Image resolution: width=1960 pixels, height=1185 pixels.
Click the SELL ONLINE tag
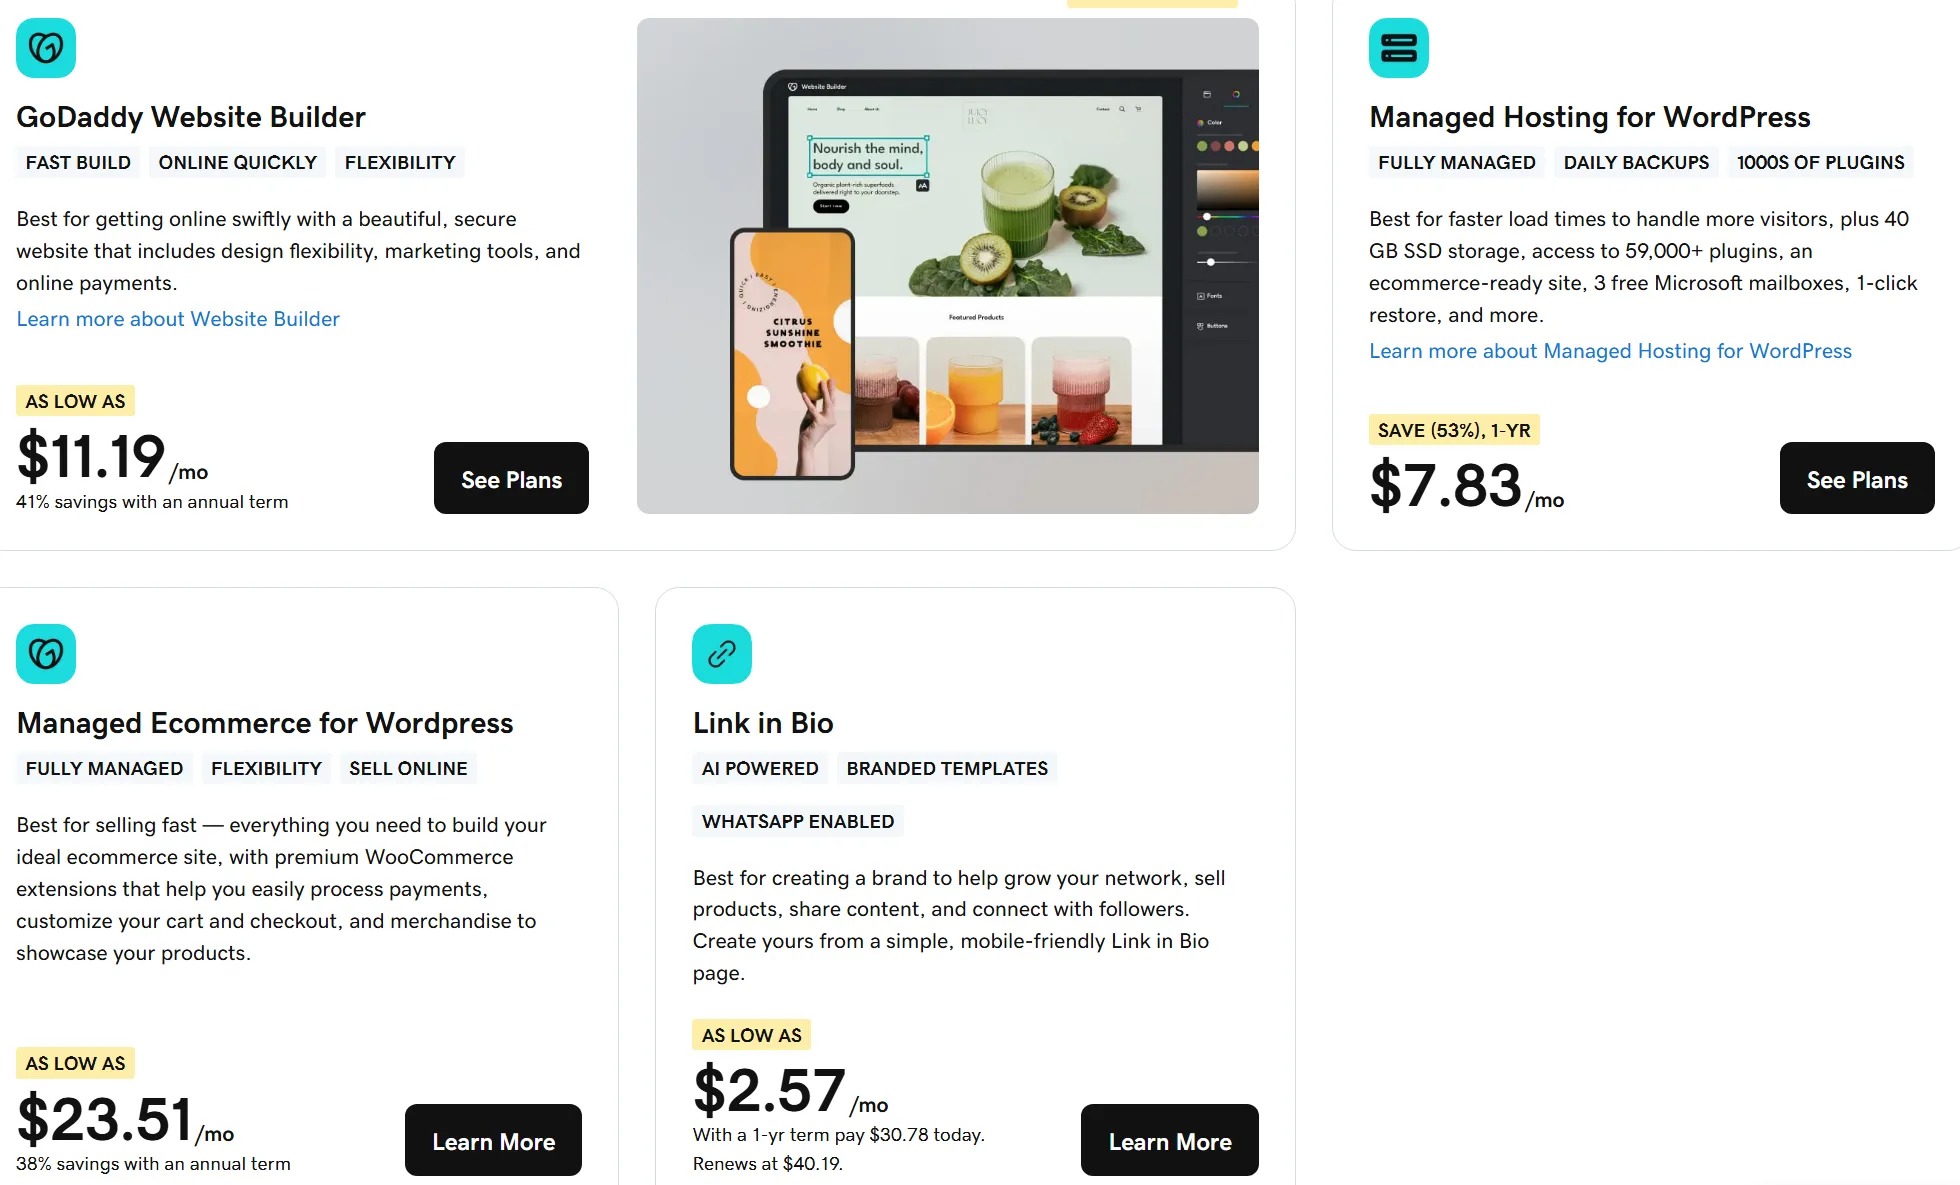pos(408,768)
